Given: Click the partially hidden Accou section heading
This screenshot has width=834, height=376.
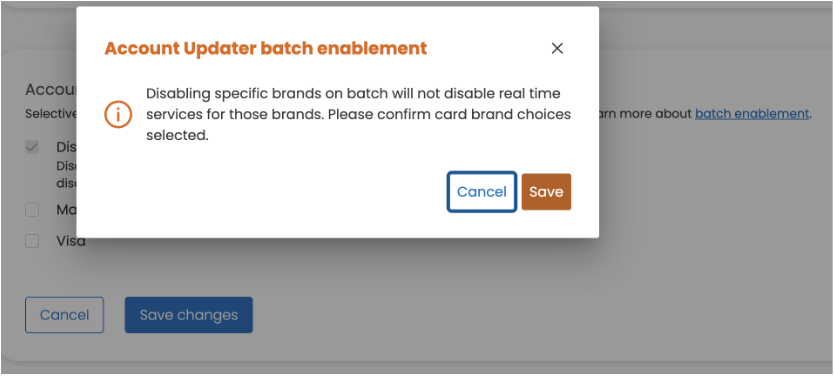Looking at the screenshot, I should tap(51, 90).
